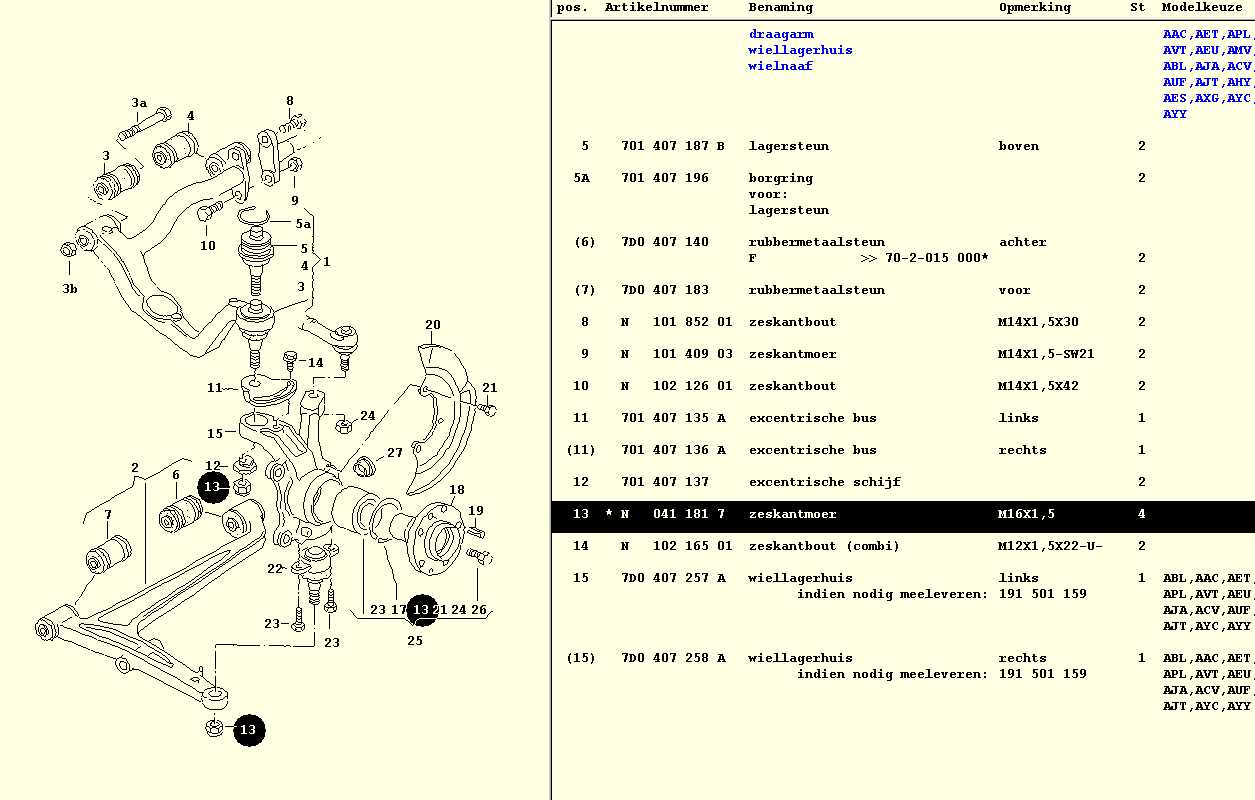The image size is (1255, 800).
Task: Click callout 10 in the diagram
Action: 207,246
